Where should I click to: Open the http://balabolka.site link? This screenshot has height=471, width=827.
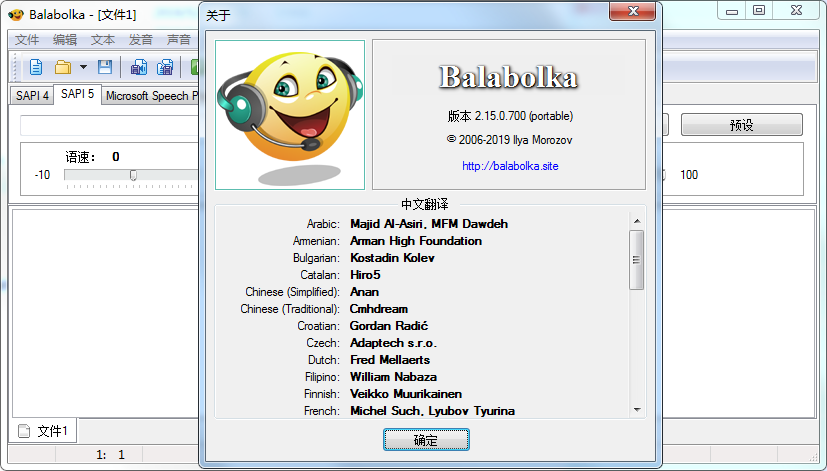[x=510, y=166]
